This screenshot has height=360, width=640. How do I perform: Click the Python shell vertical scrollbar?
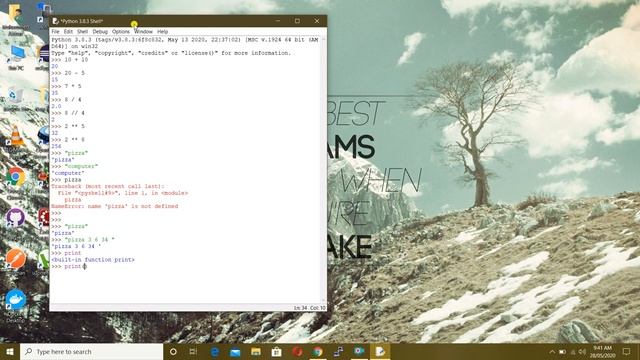(x=324, y=170)
